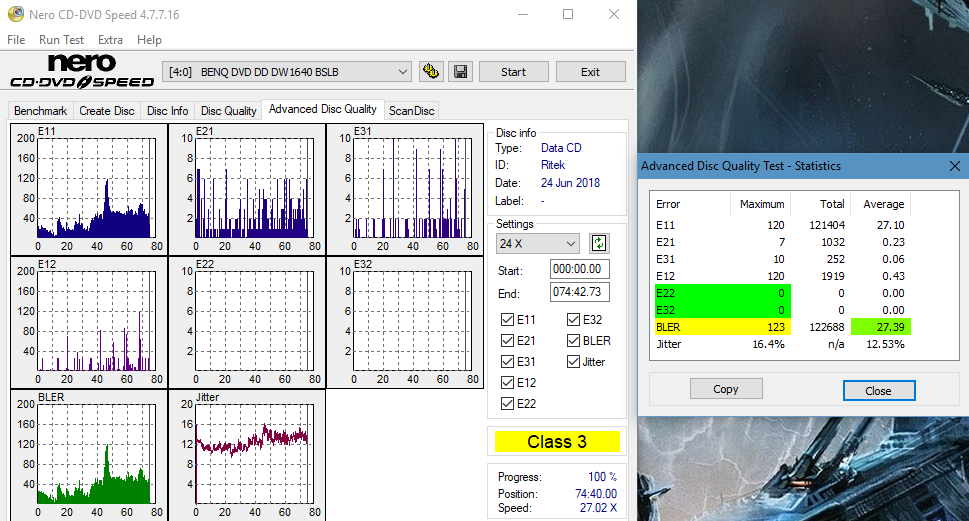Click the Start time input field
This screenshot has height=521, width=969.
(580, 269)
